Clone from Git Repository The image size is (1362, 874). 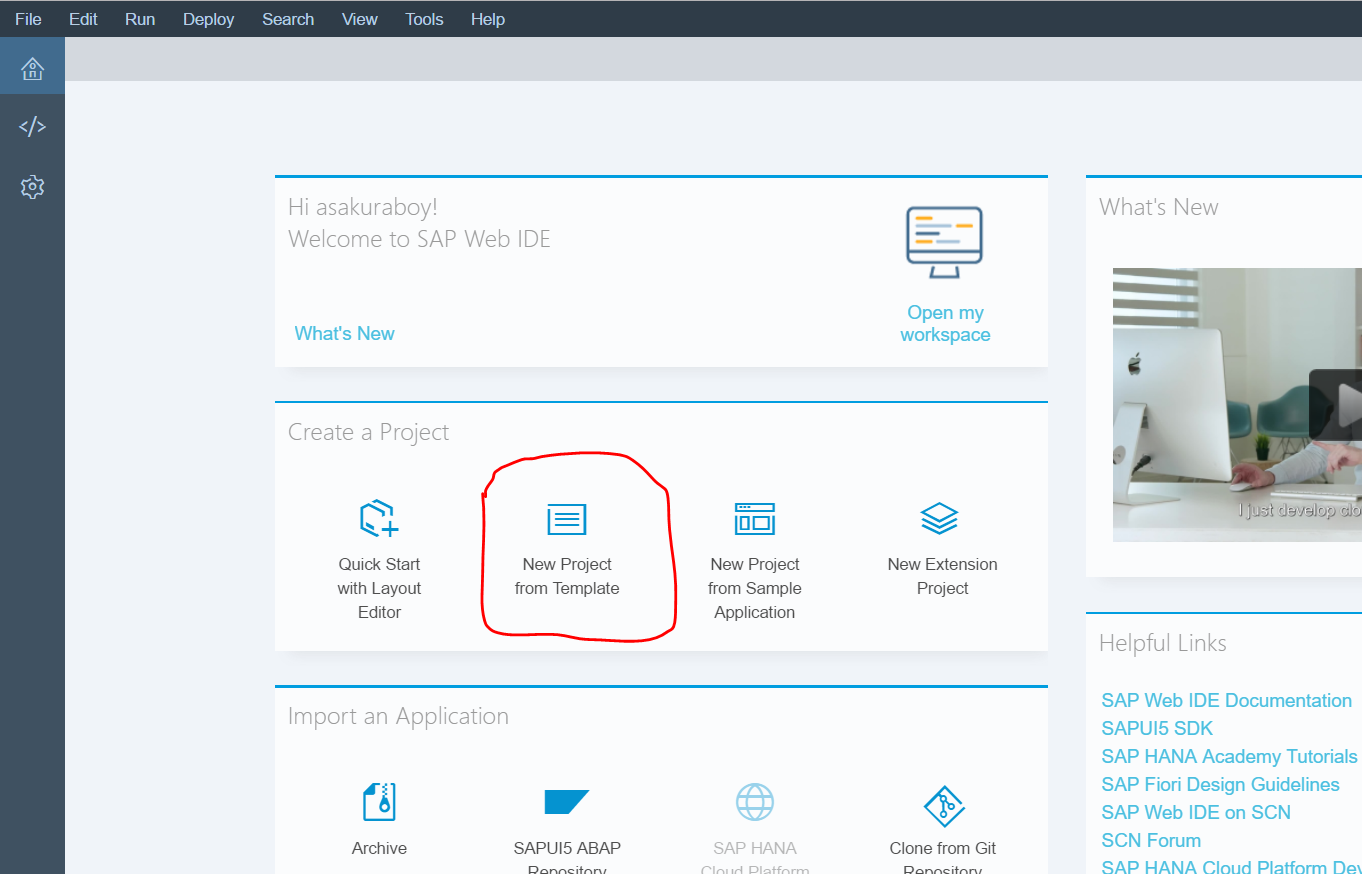tap(941, 820)
